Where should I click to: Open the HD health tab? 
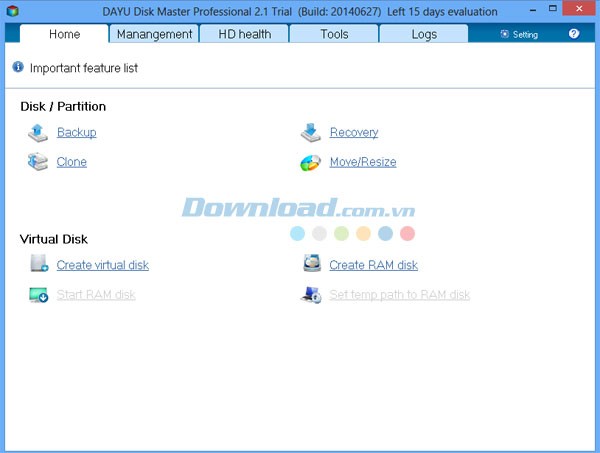point(244,34)
